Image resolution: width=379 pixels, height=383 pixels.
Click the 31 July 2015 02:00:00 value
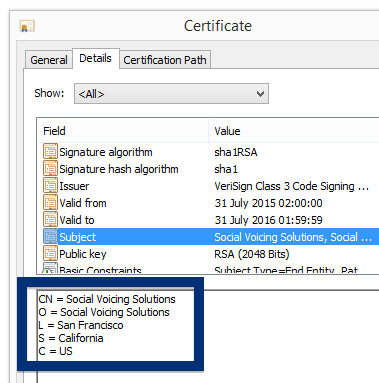(x=268, y=203)
